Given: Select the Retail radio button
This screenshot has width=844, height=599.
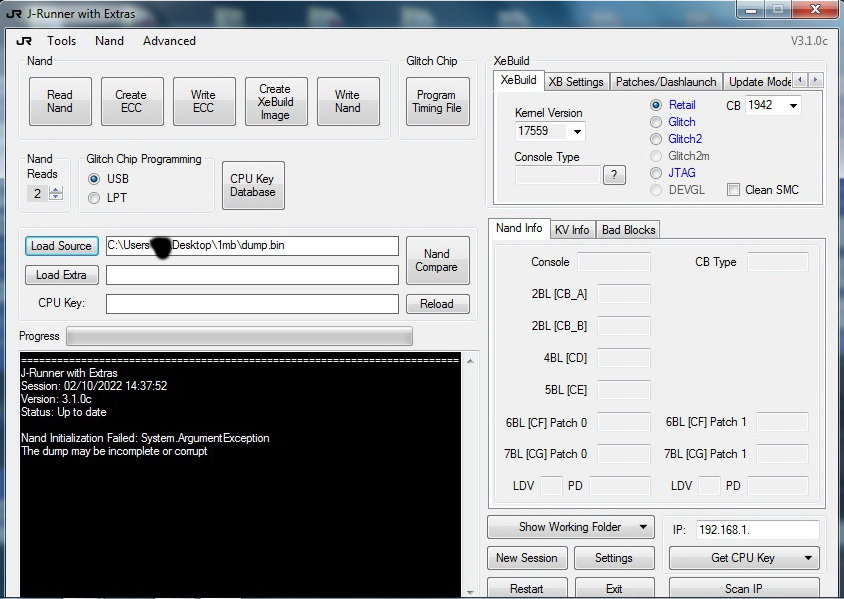Looking at the screenshot, I should (x=656, y=105).
